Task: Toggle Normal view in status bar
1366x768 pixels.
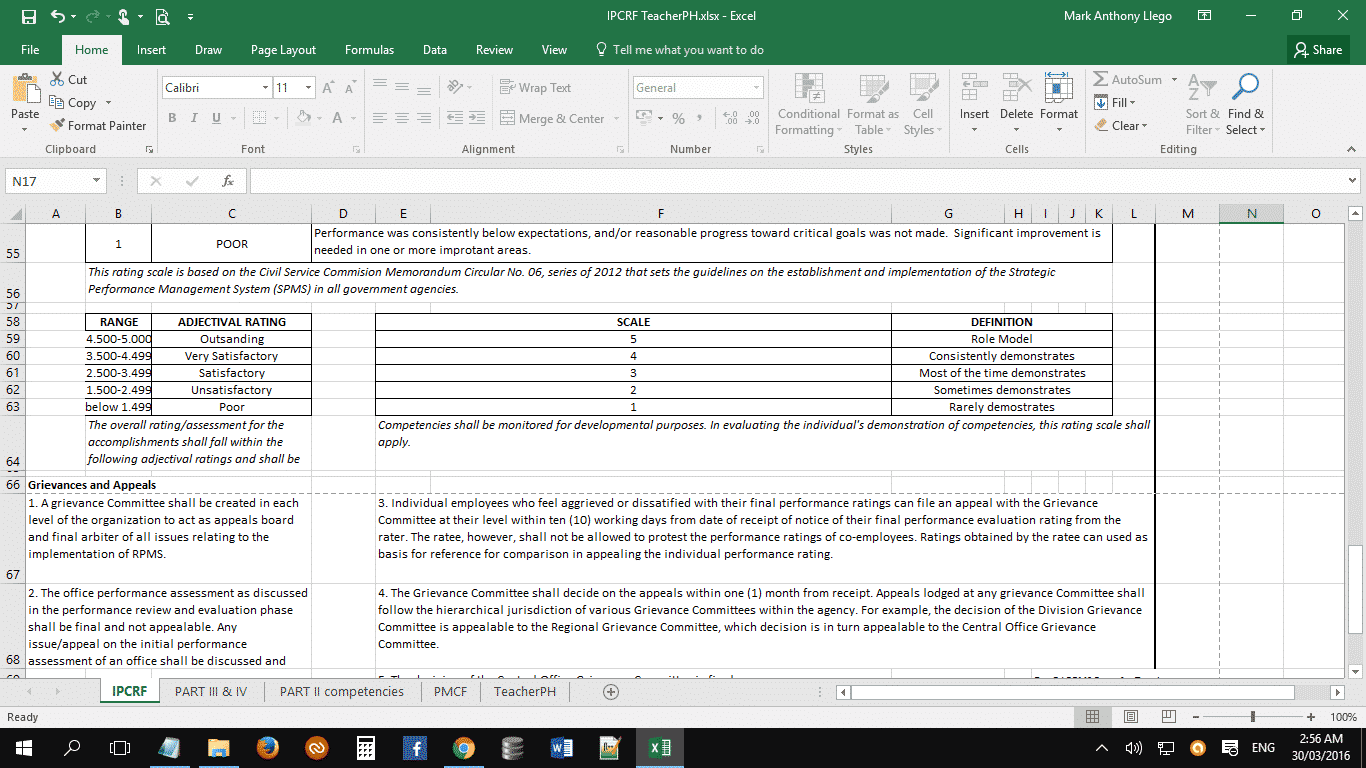Action: [1093, 717]
